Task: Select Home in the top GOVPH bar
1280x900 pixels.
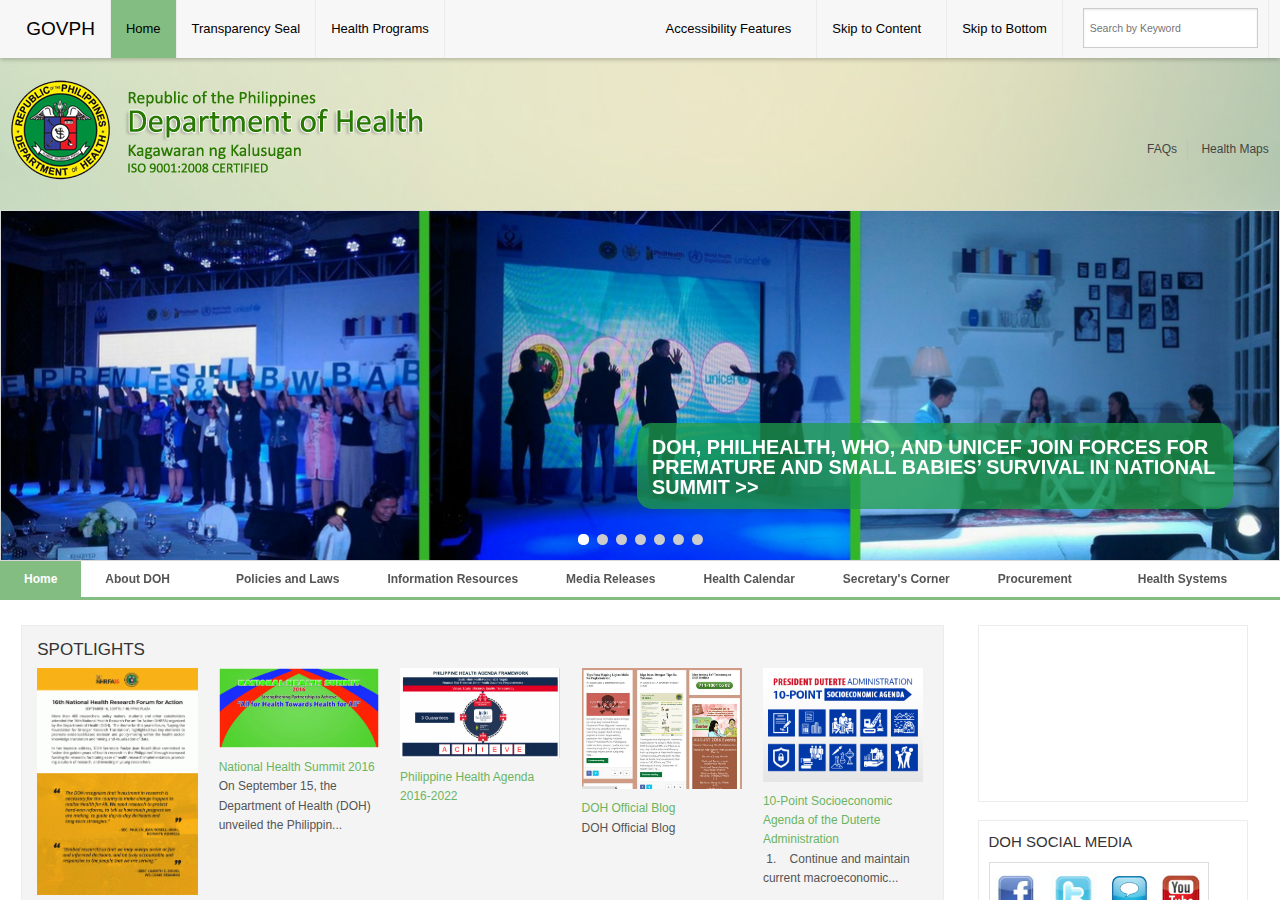Action: click(144, 29)
